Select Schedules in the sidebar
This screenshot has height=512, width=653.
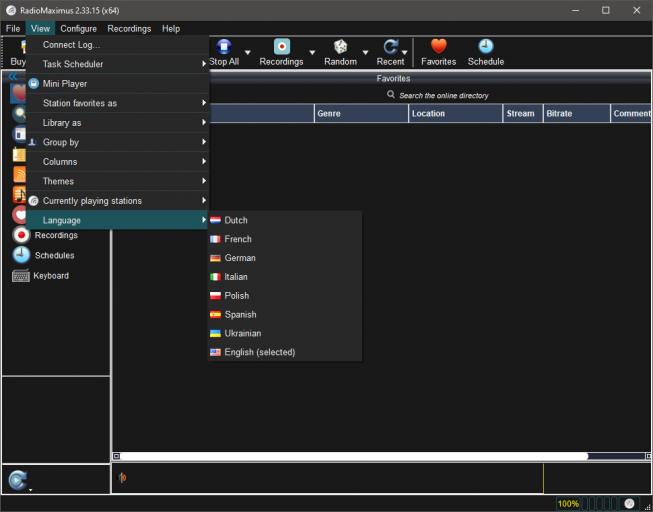pos(43,255)
